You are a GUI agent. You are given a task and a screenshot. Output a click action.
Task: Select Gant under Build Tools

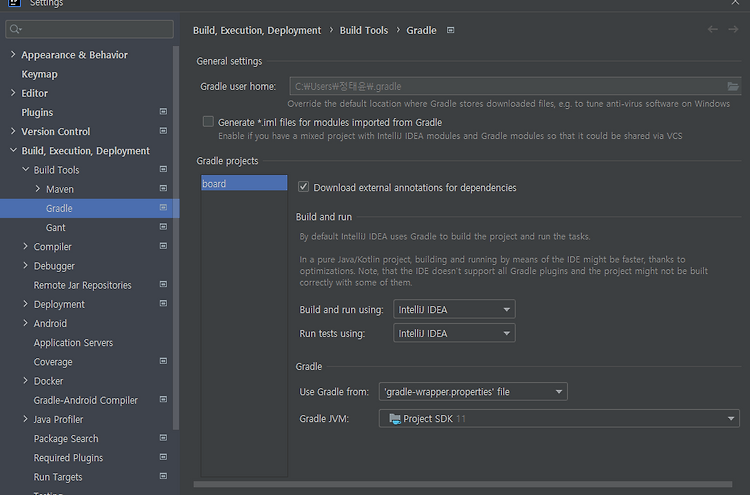pyautogui.click(x=55, y=228)
